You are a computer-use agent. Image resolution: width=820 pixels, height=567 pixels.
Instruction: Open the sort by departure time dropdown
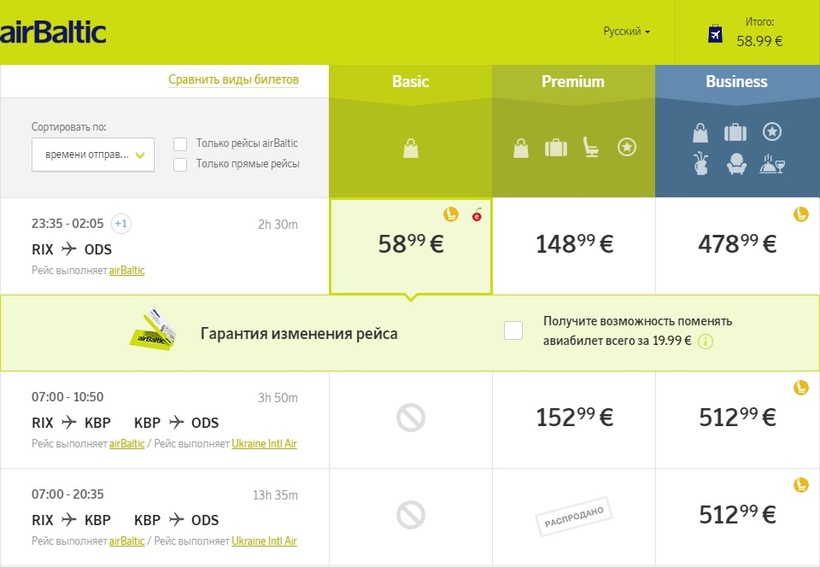(x=93, y=154)
